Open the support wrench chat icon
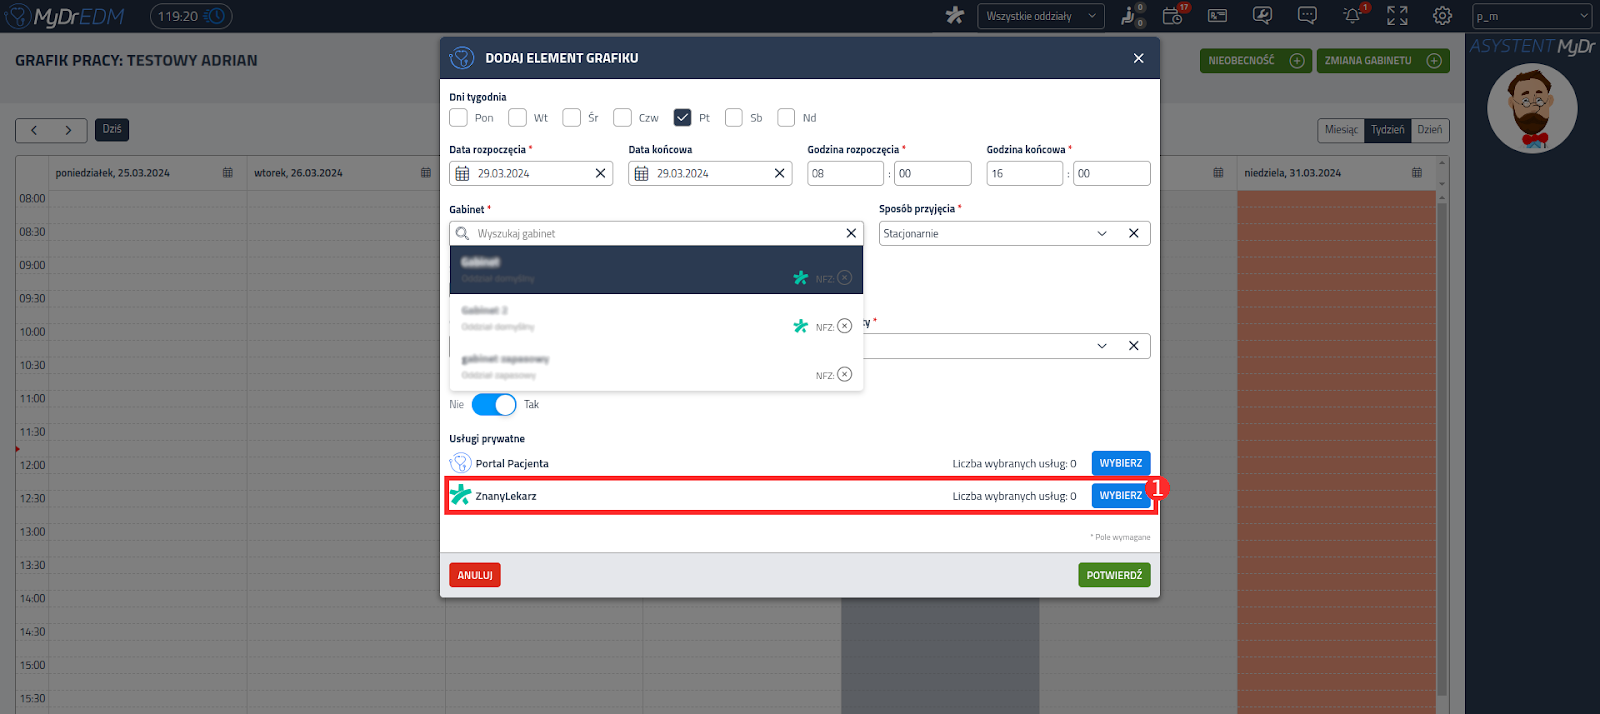The height and width of the screenshot is (714, 1600). [1262, 16]
